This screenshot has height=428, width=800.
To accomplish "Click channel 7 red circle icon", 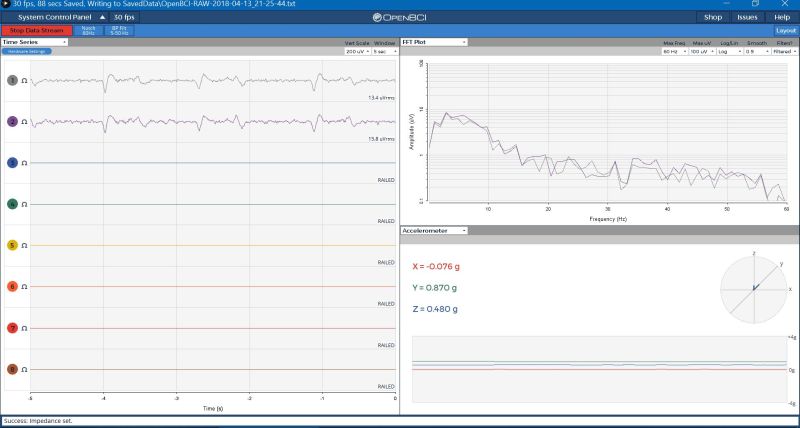I will (x=12, y=329).
